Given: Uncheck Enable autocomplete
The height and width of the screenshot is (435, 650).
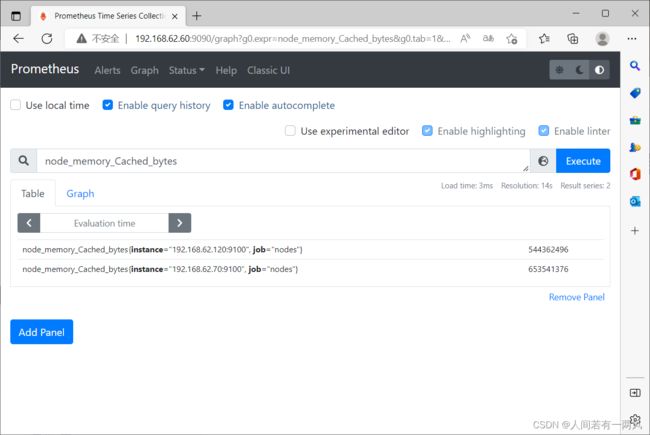Looking at the screenshot, I should (228, 105).
